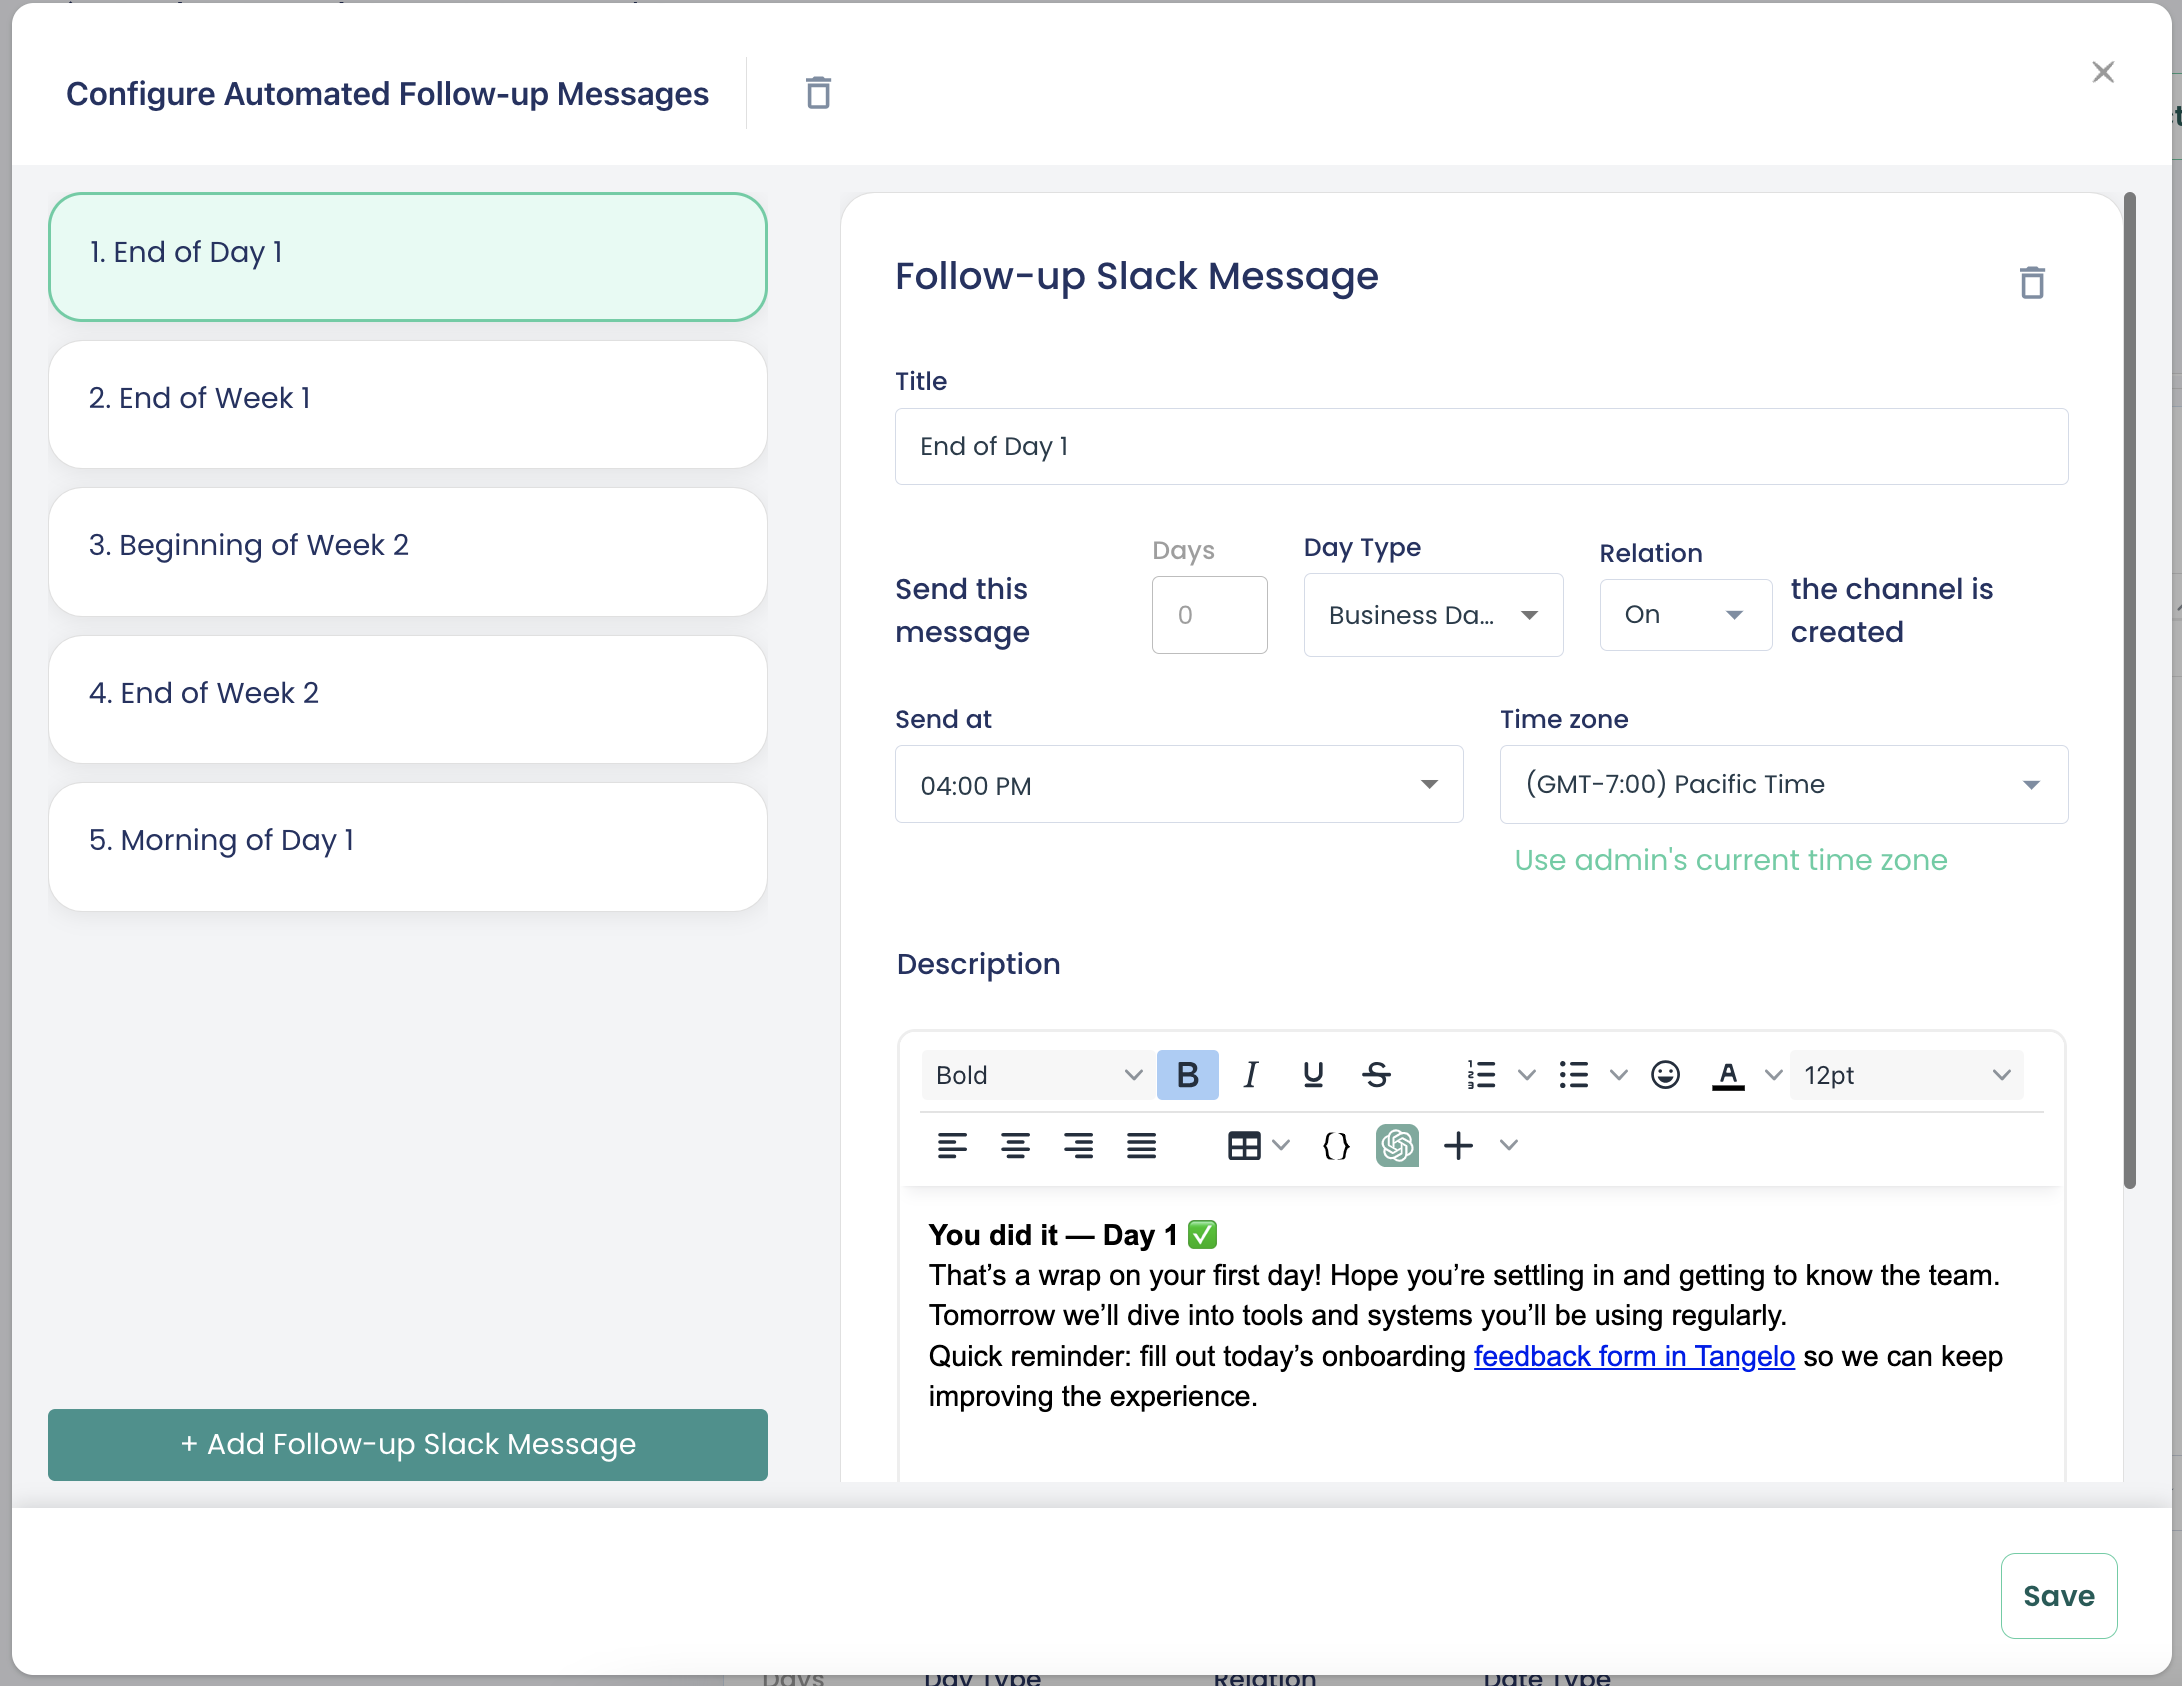Insert a code block with the braces icon
This screenshot has height=1686, width=2182.
[1334, 1146]
